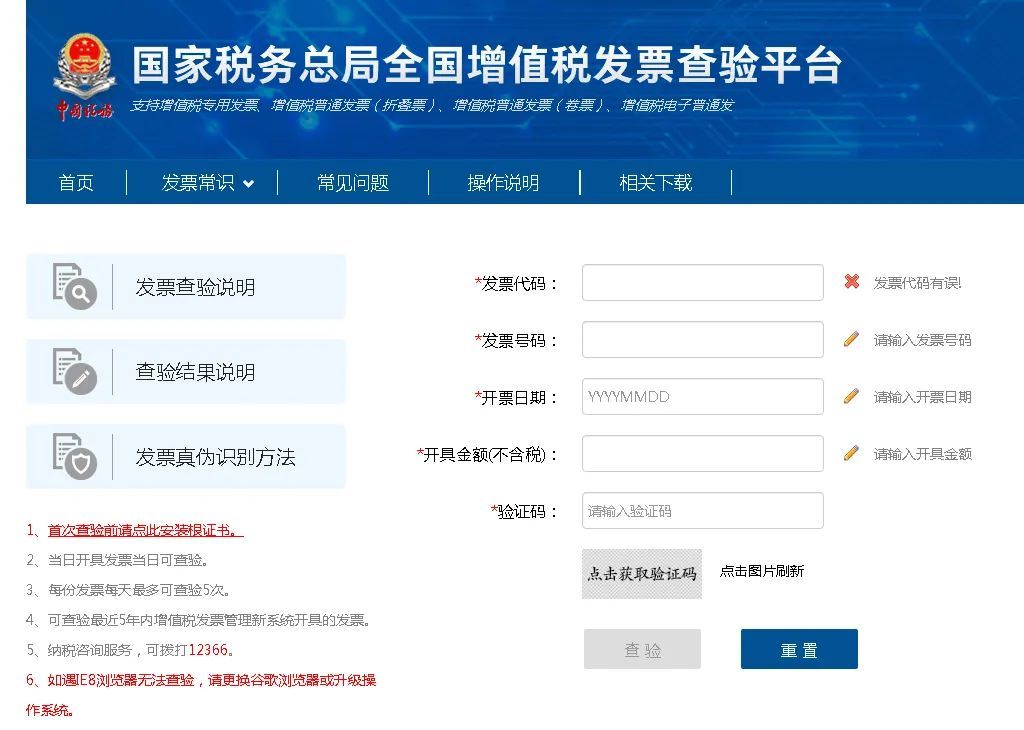Open the 常见问题 page
The height and width of the screenshot is (730, 1024).
[352, 183]
